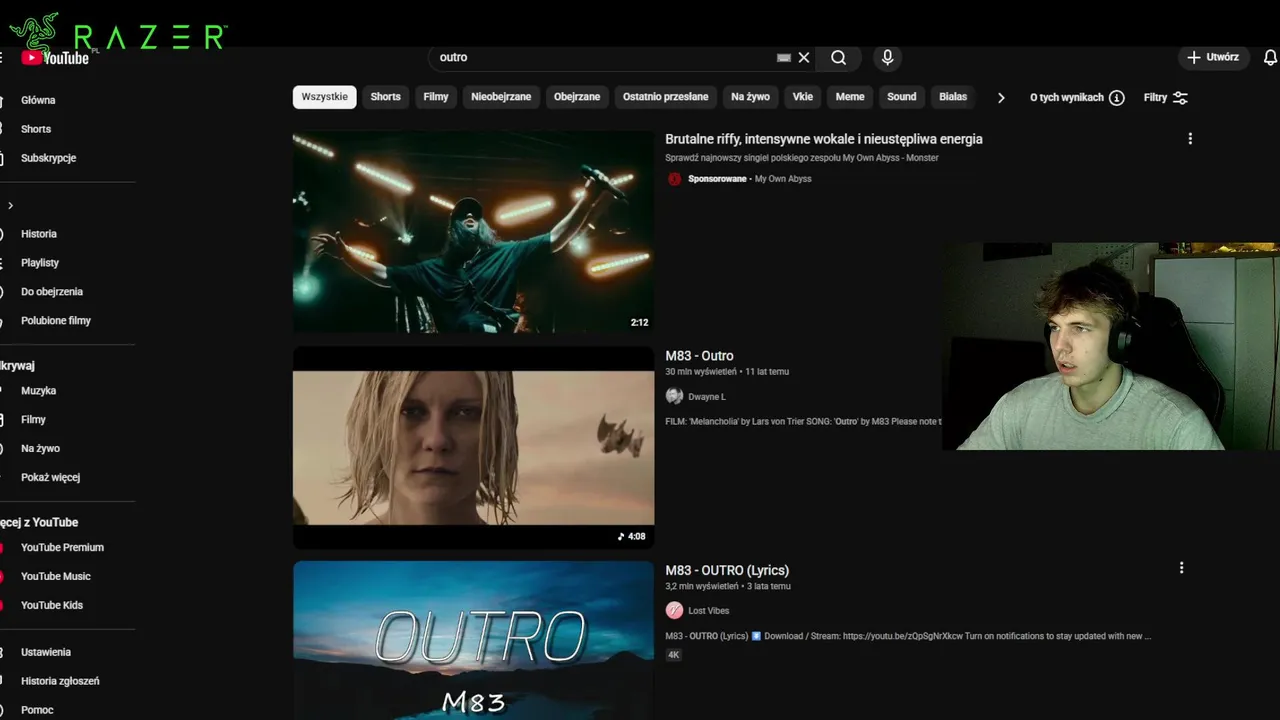
Task: Open Polubione filmy in the sidebar
Action: pos(56,321)
